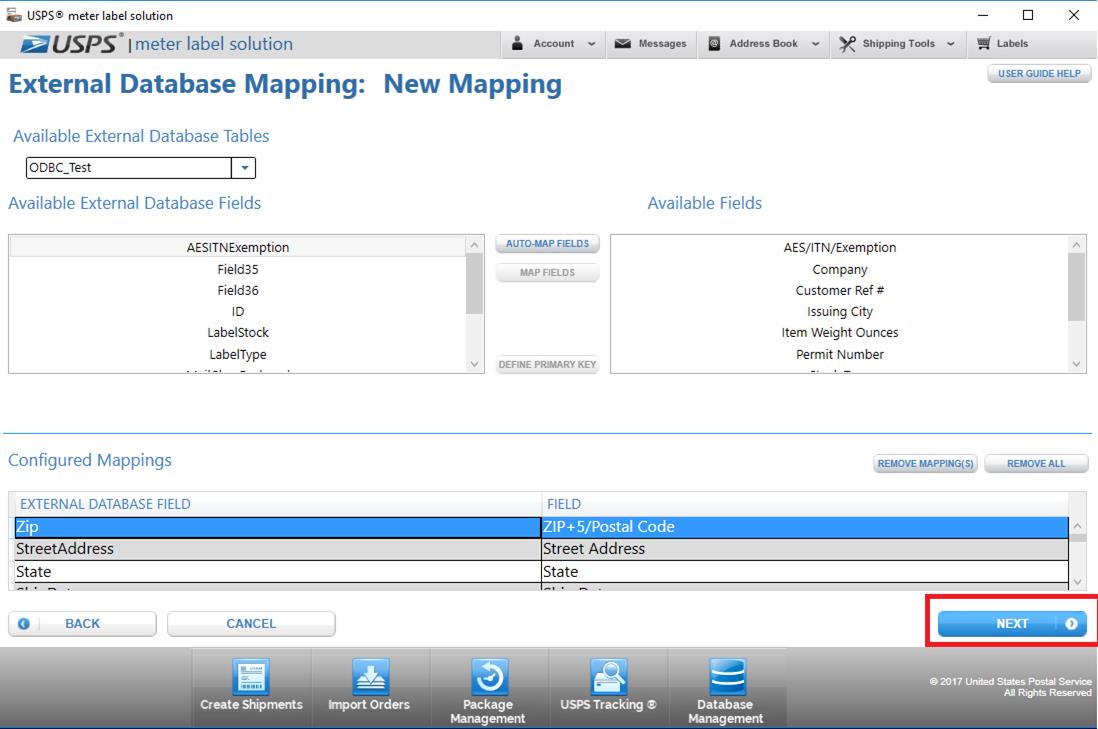Select ID in external database fields
The width and height of the screenshot is (1098, 729).
(x=238, y=311)
